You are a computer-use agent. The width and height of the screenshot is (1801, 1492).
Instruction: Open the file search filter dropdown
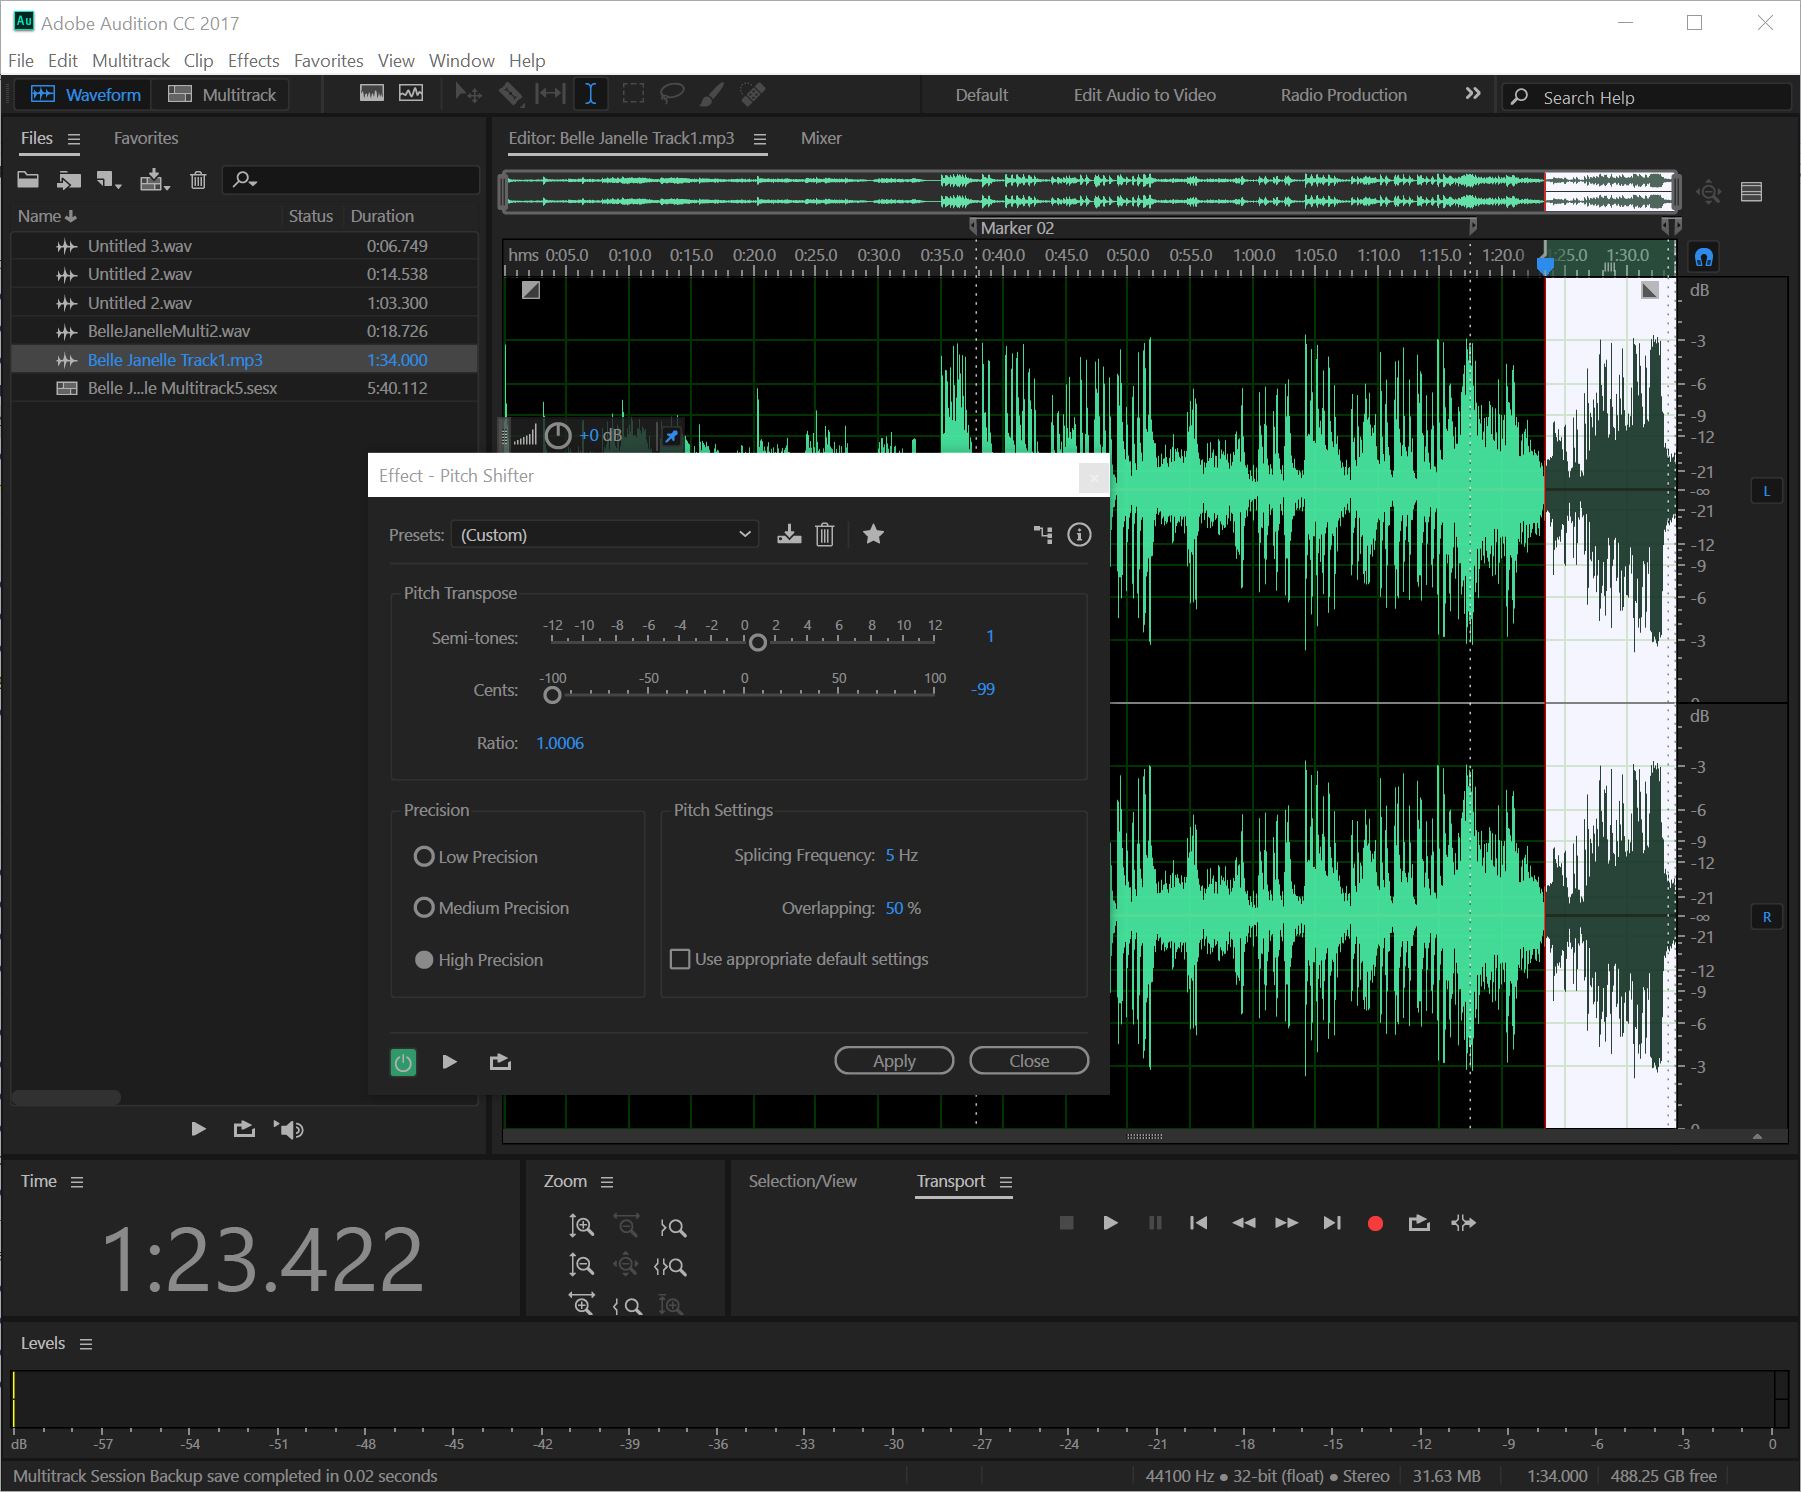244,180
